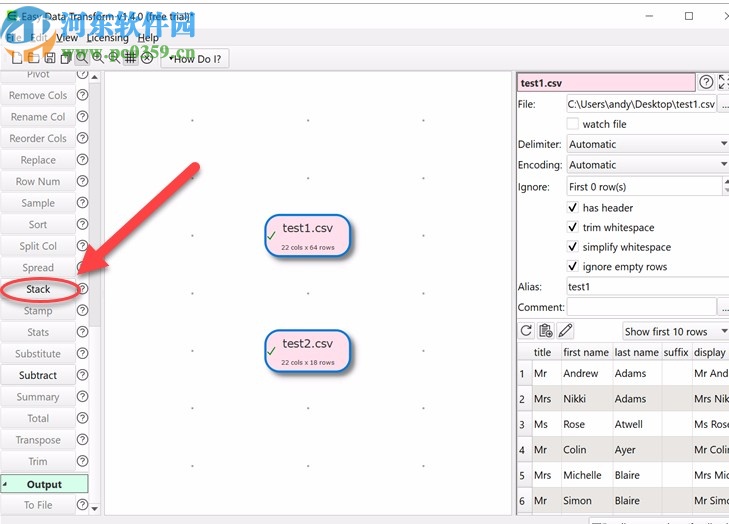Click the cell containing Michelle

click(586, 475)
